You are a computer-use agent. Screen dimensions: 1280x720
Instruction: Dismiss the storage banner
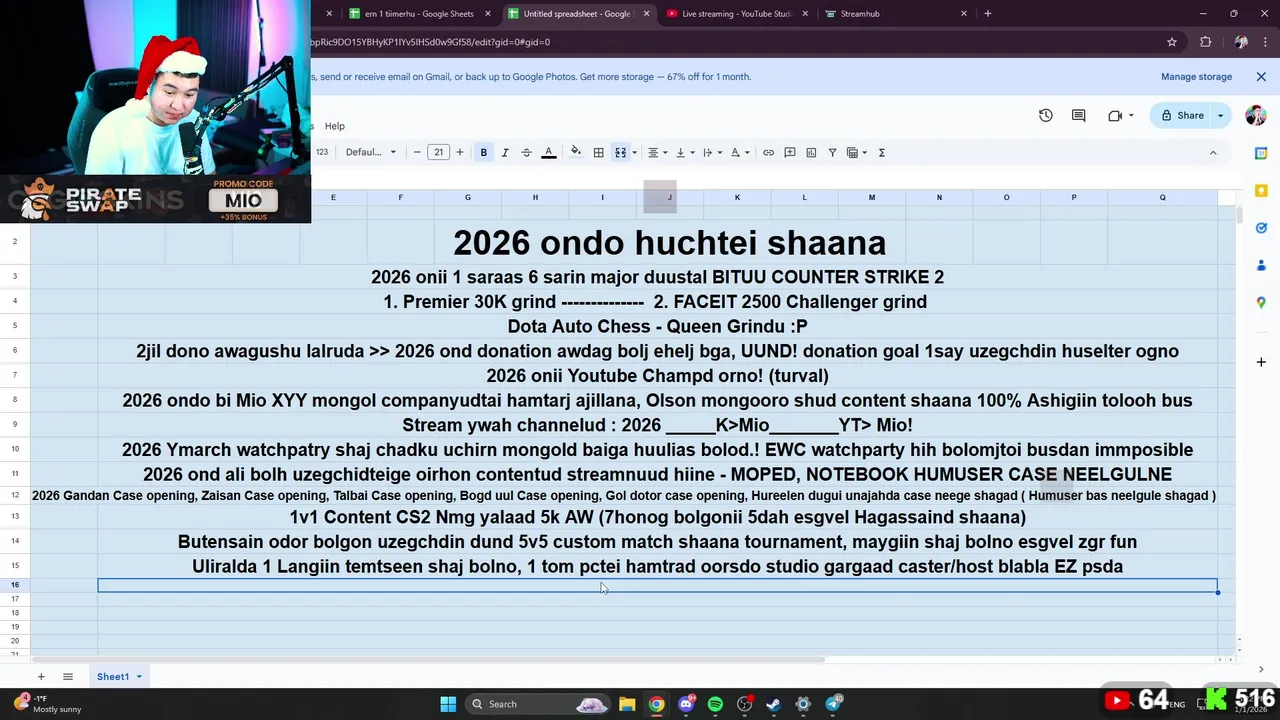1260,77
